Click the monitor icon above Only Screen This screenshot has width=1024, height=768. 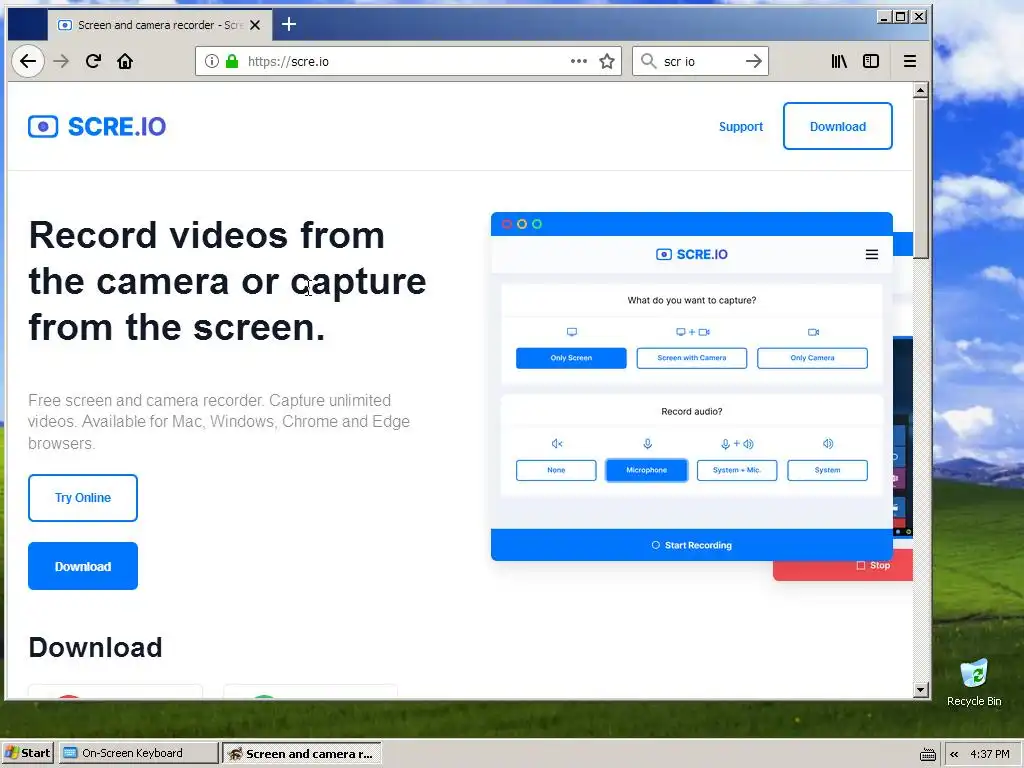tap(572, 332)
